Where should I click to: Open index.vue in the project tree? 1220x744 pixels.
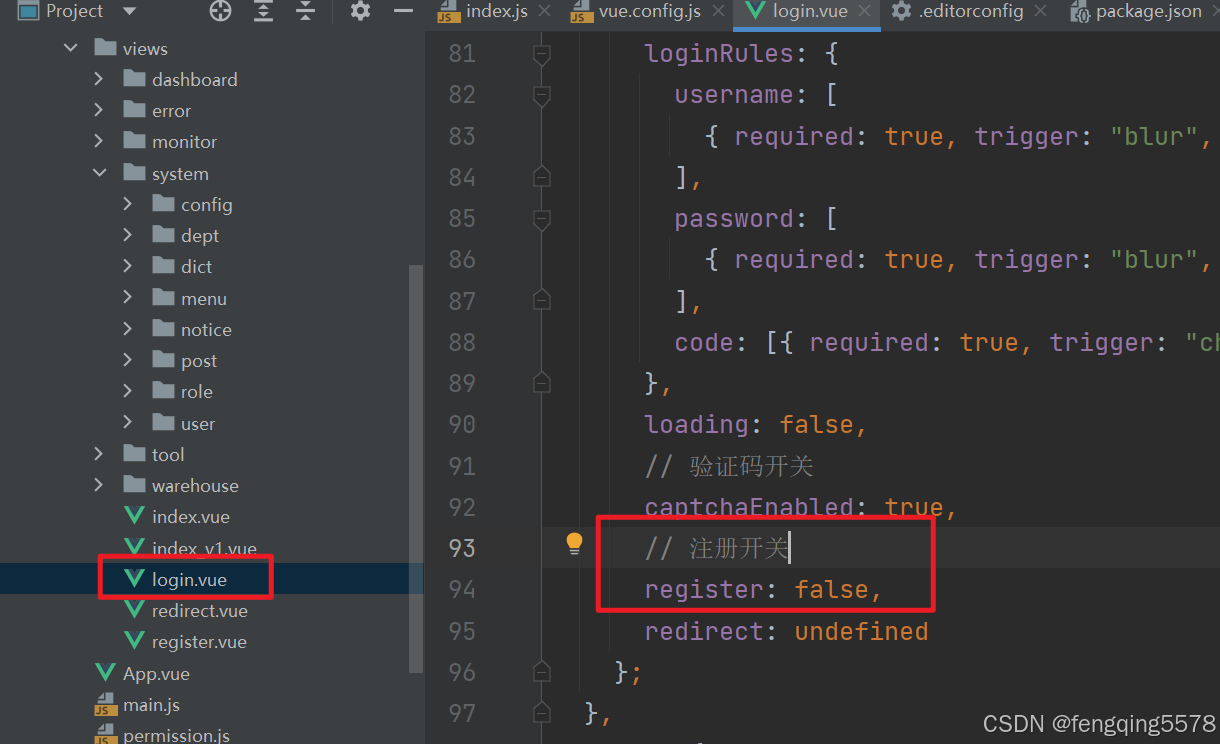(x=190, y=517)
